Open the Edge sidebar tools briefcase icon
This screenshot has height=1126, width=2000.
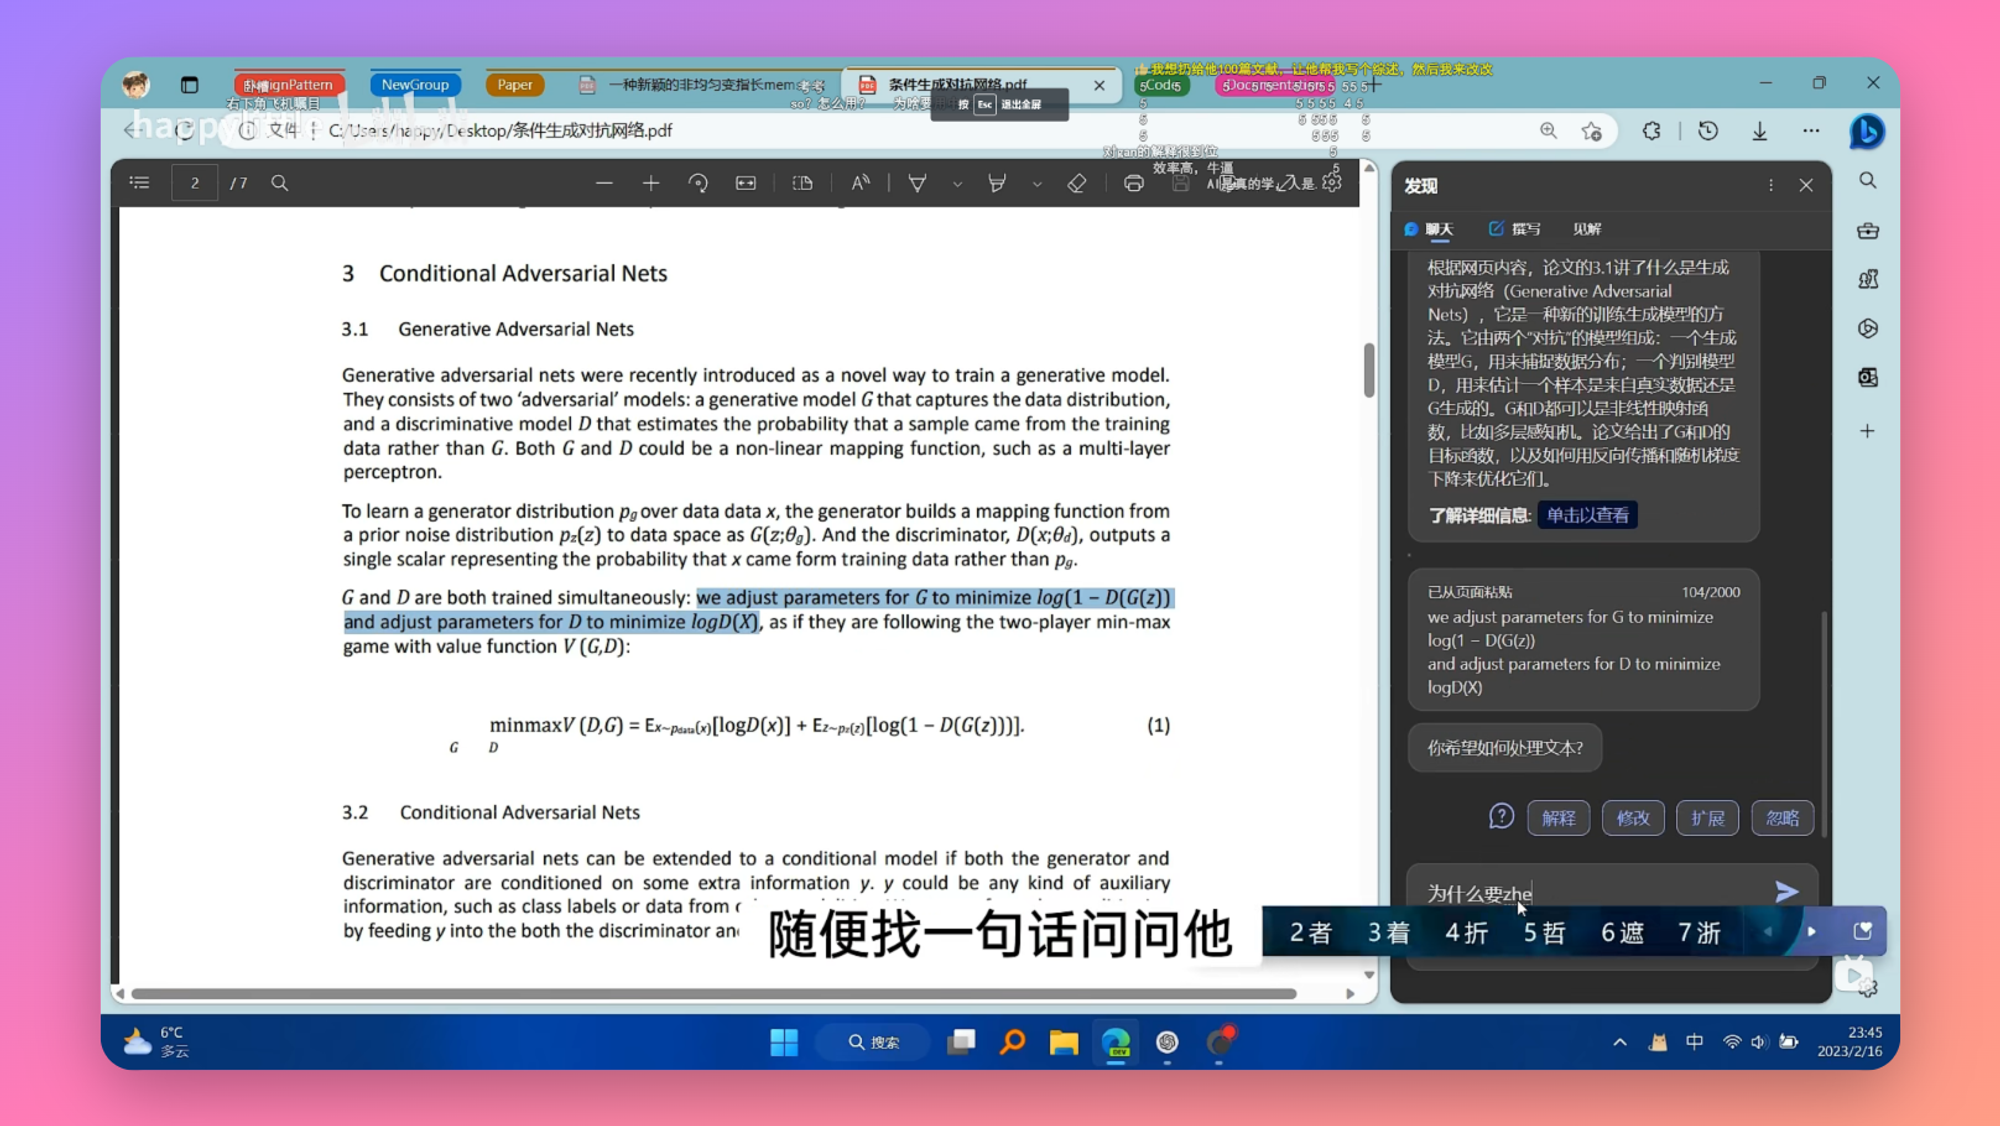[x=1868, y=230]
